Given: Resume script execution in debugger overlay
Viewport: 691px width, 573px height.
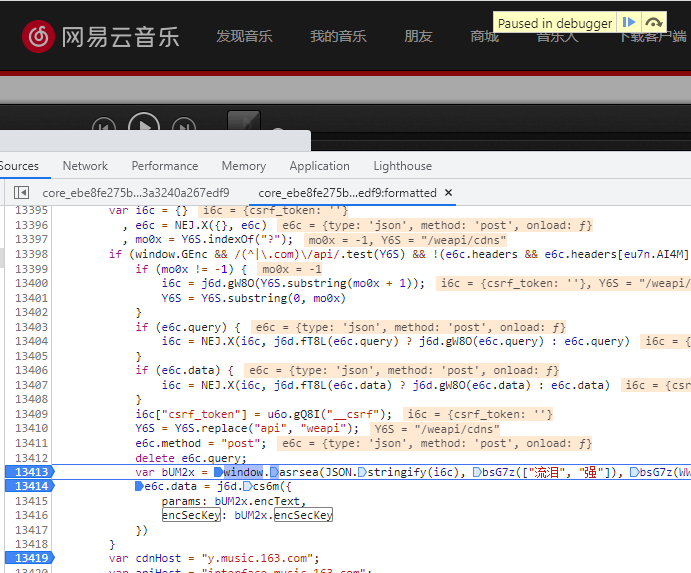Looking at the screenshot, I should pos(628,22).
